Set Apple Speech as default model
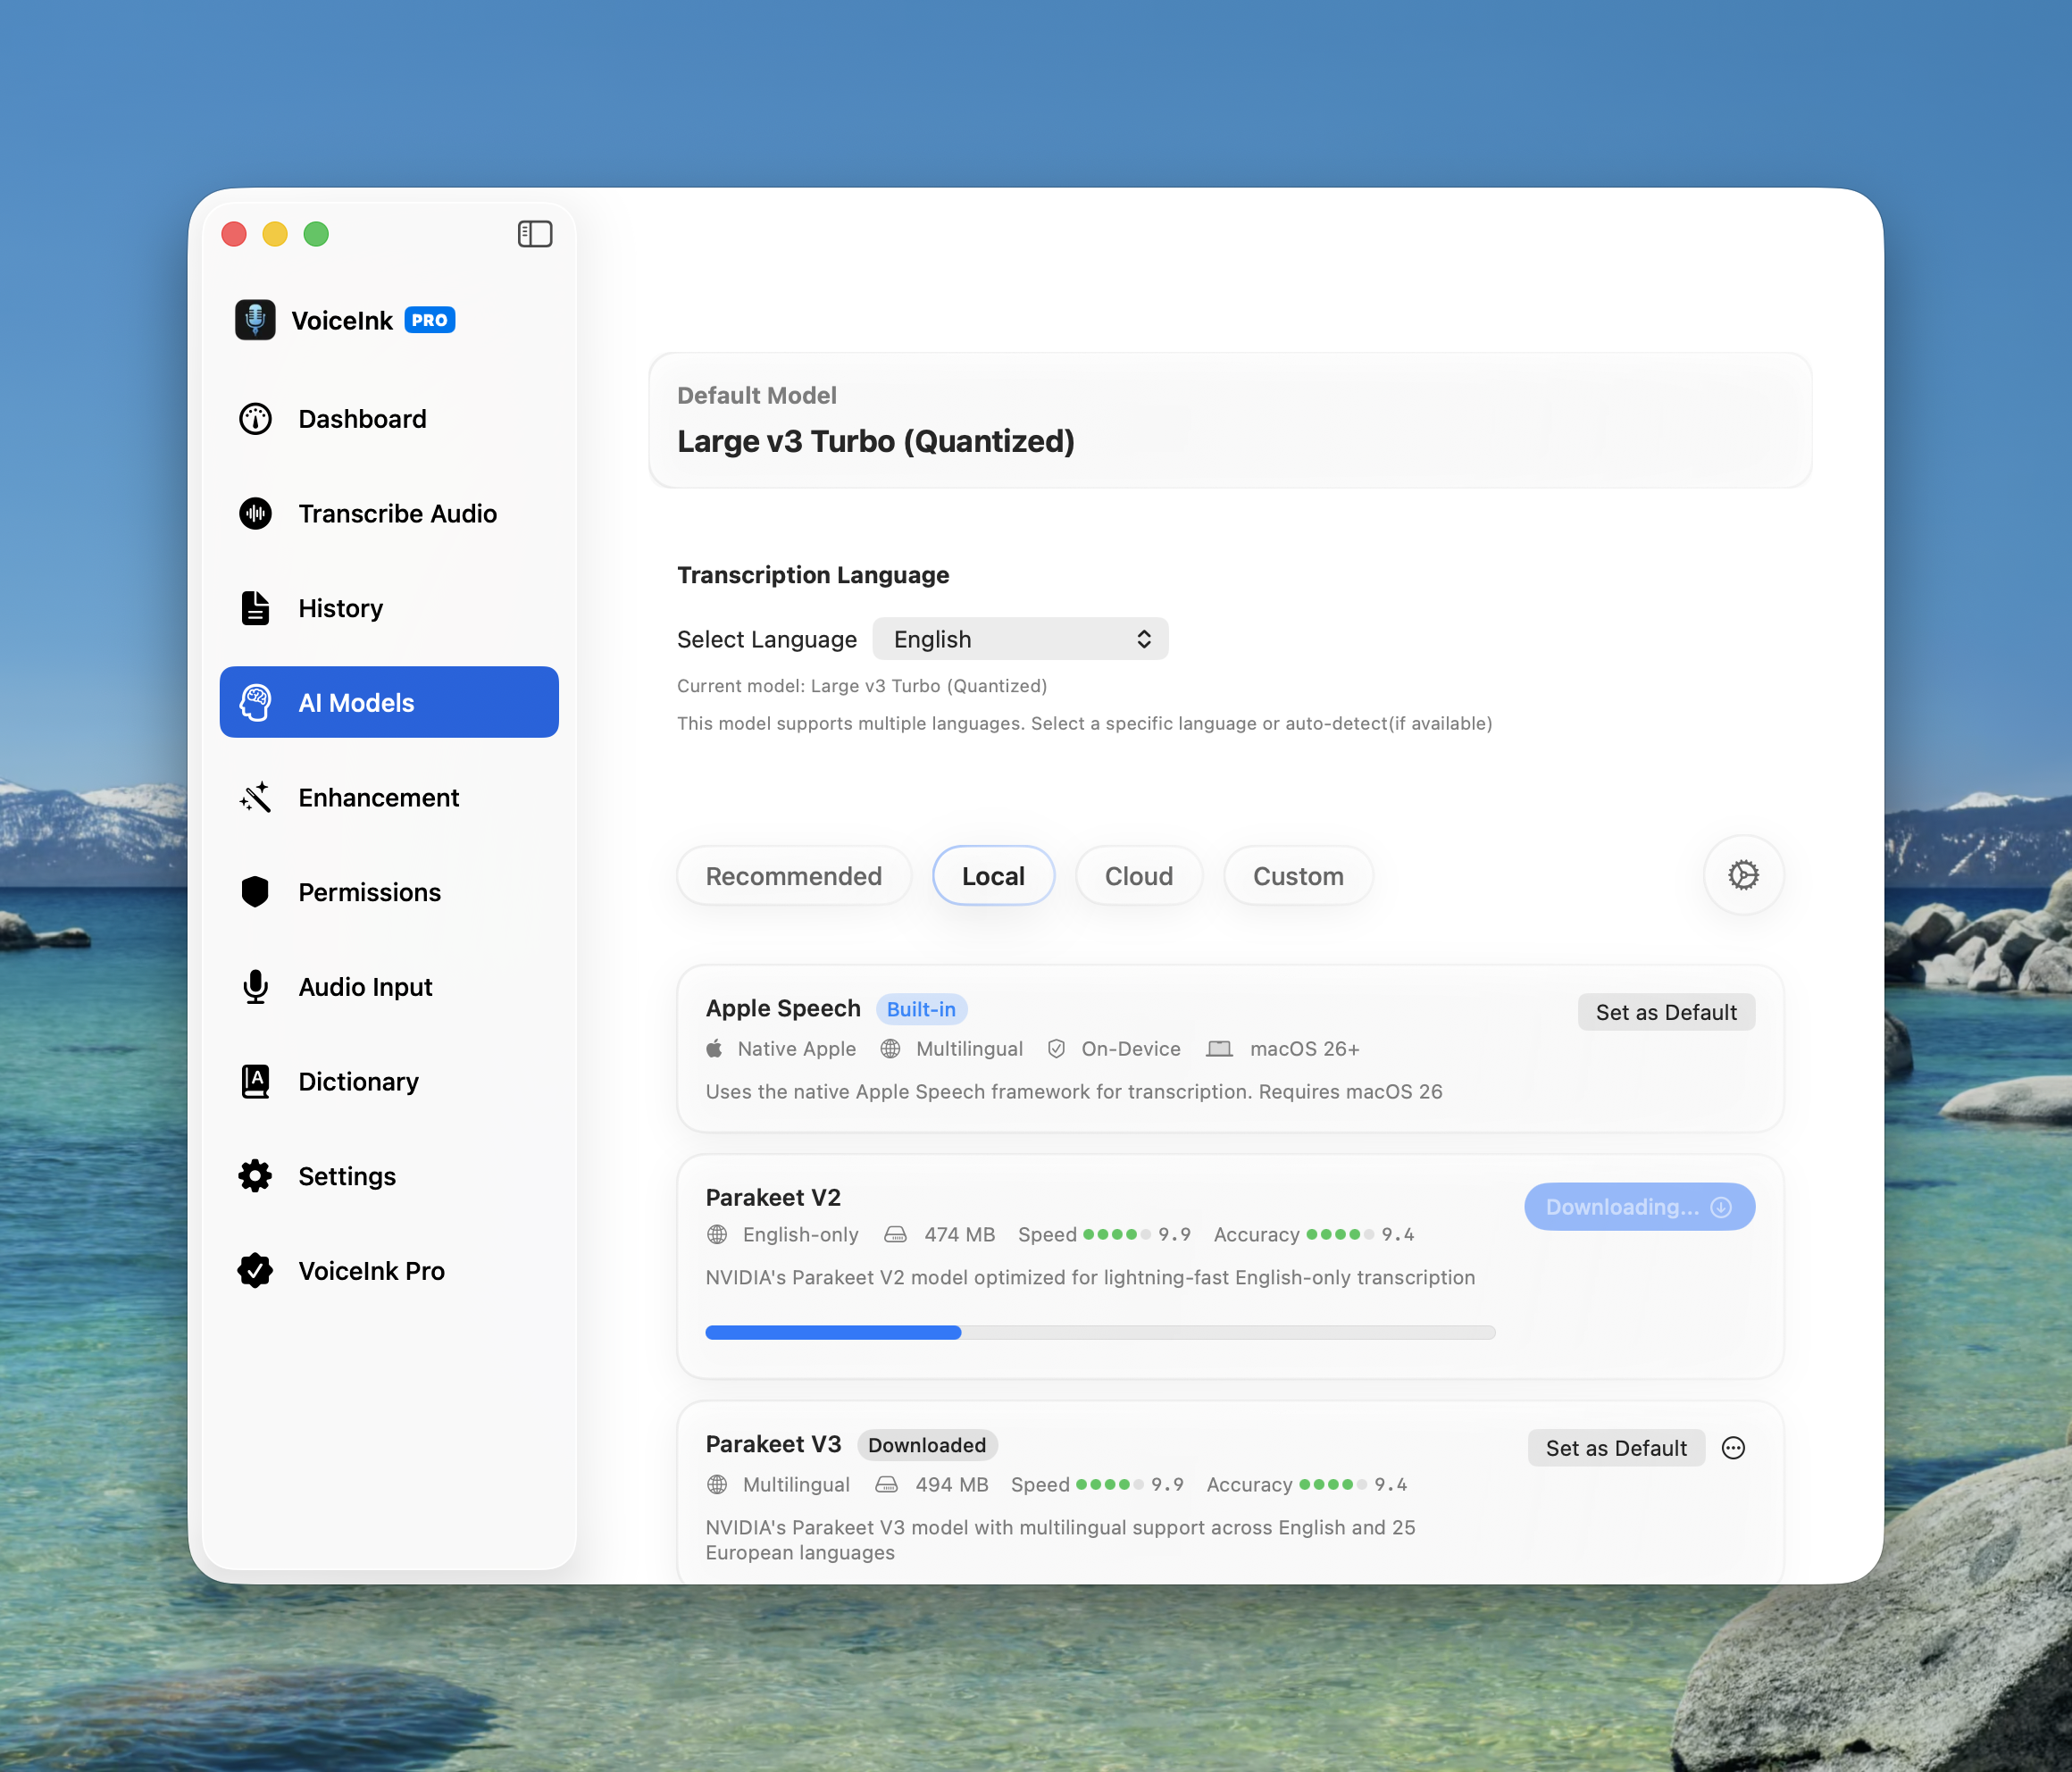The image size is (2072, 1772). point(1666,1011)
